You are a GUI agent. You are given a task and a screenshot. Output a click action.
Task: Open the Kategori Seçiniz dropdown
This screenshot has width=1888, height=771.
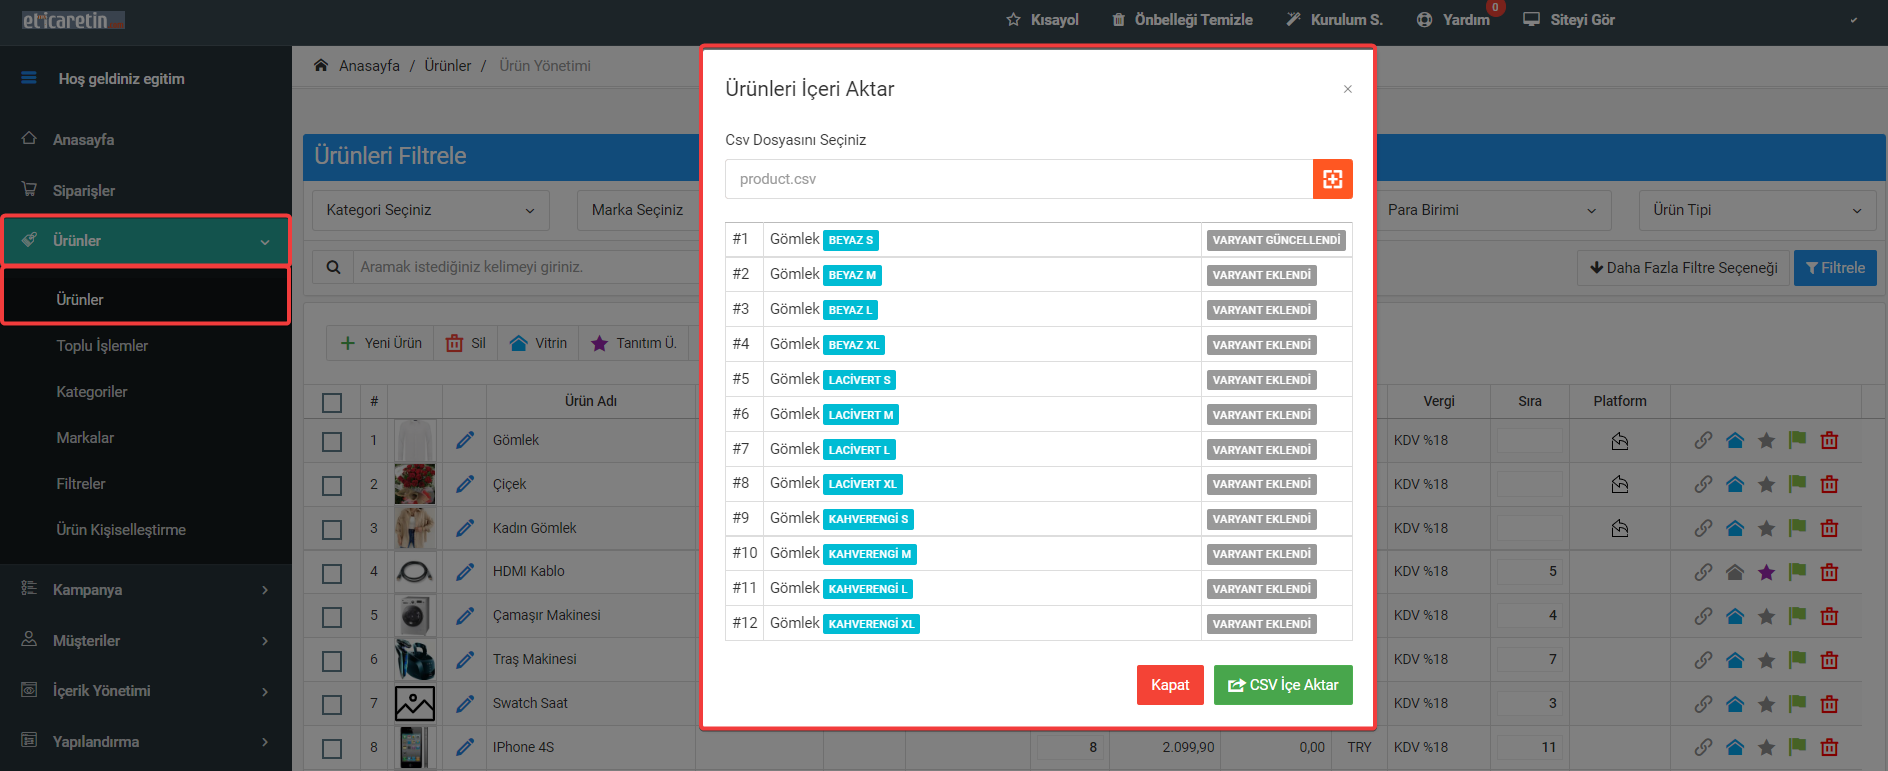coord(431,210)
